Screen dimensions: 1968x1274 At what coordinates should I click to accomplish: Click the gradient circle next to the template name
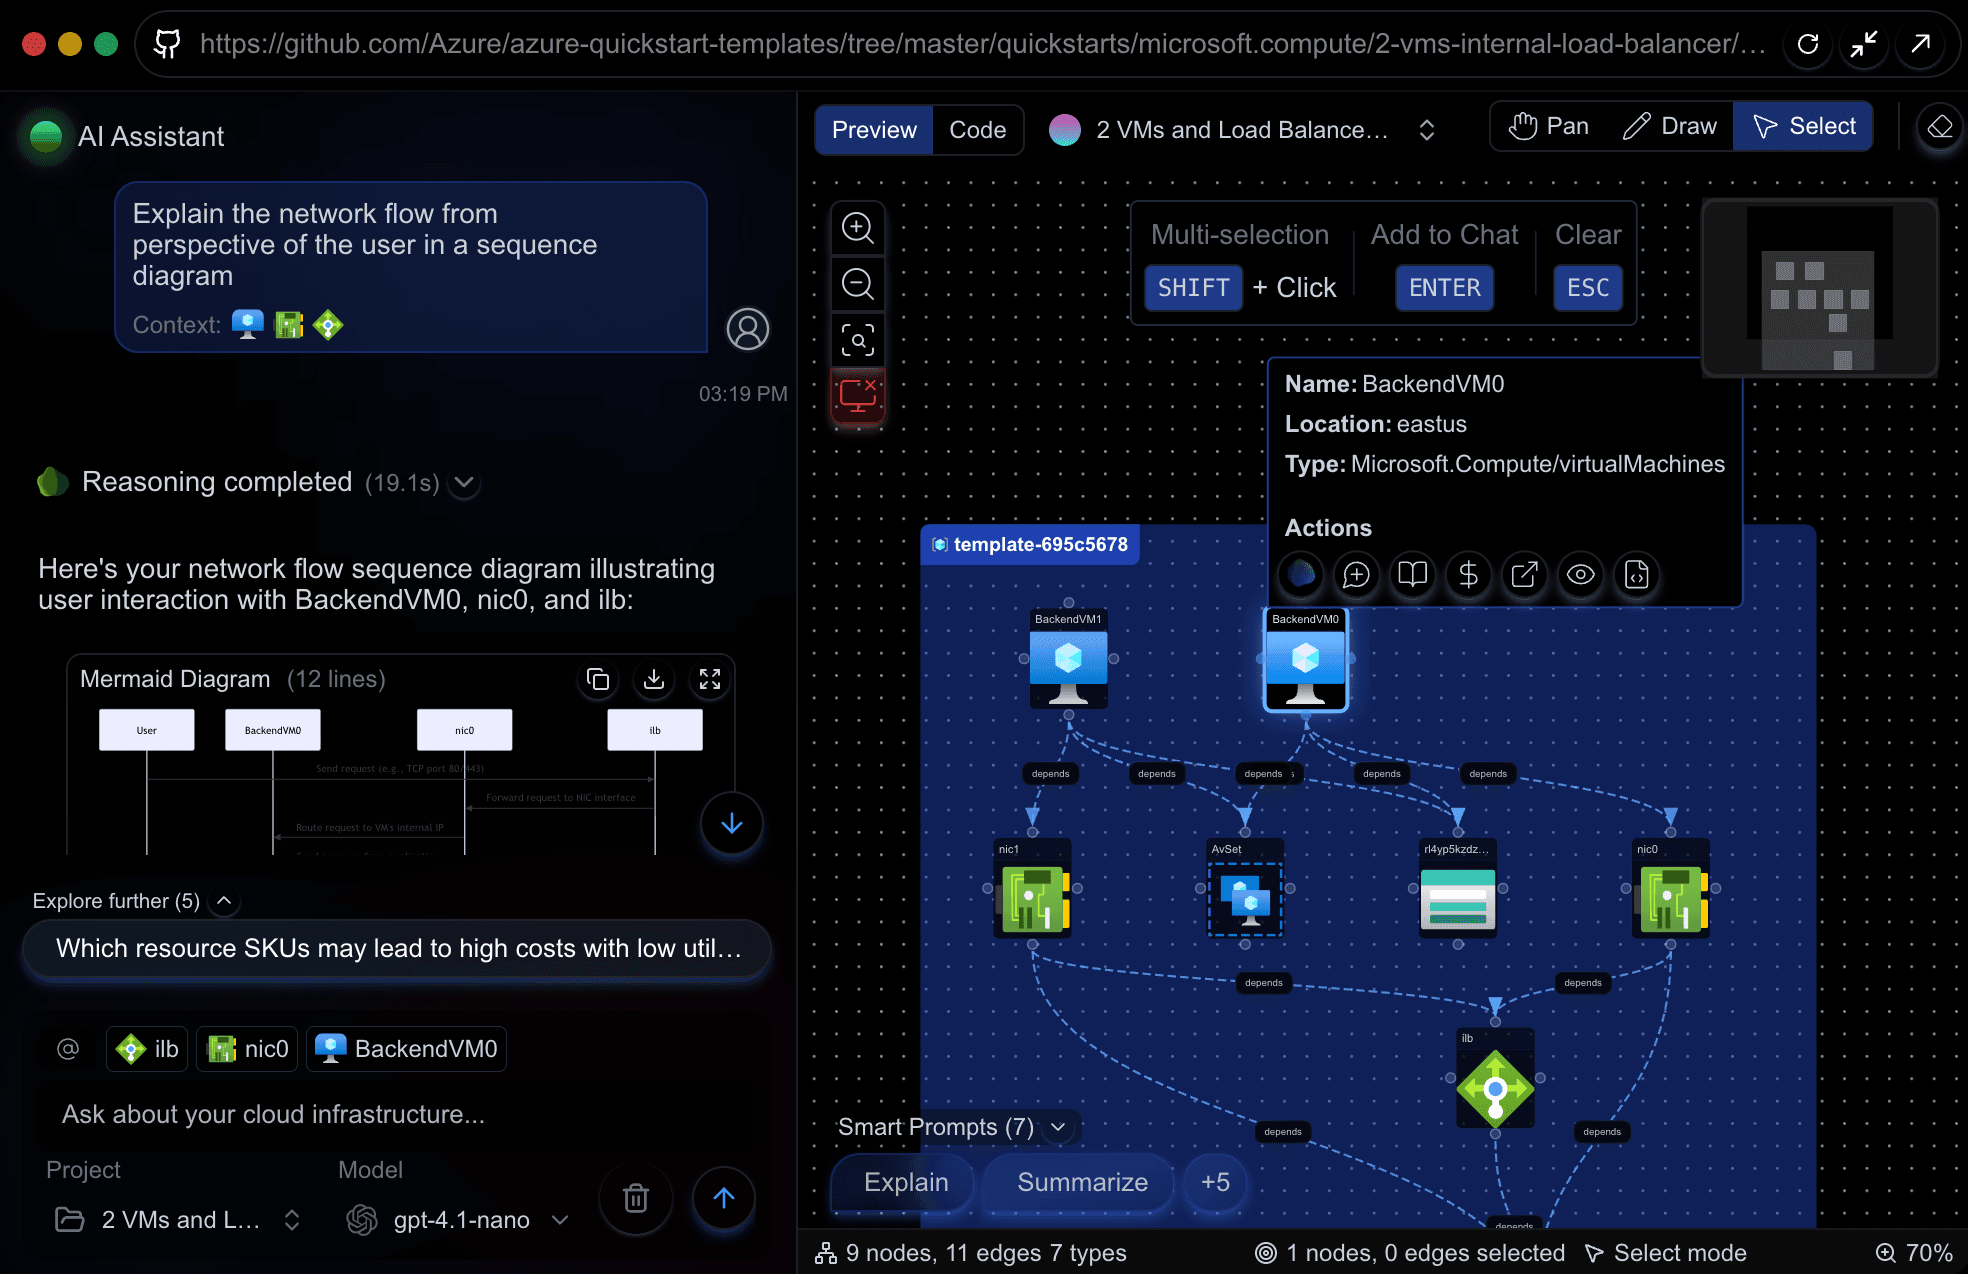(1065, 130)
